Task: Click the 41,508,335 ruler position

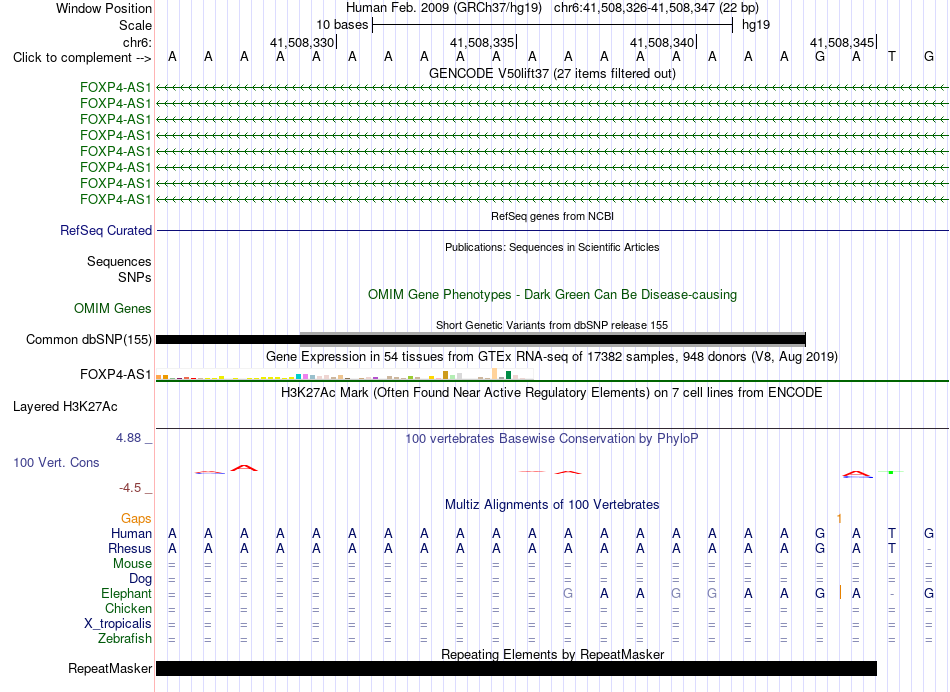Action: tap(482, 42)
